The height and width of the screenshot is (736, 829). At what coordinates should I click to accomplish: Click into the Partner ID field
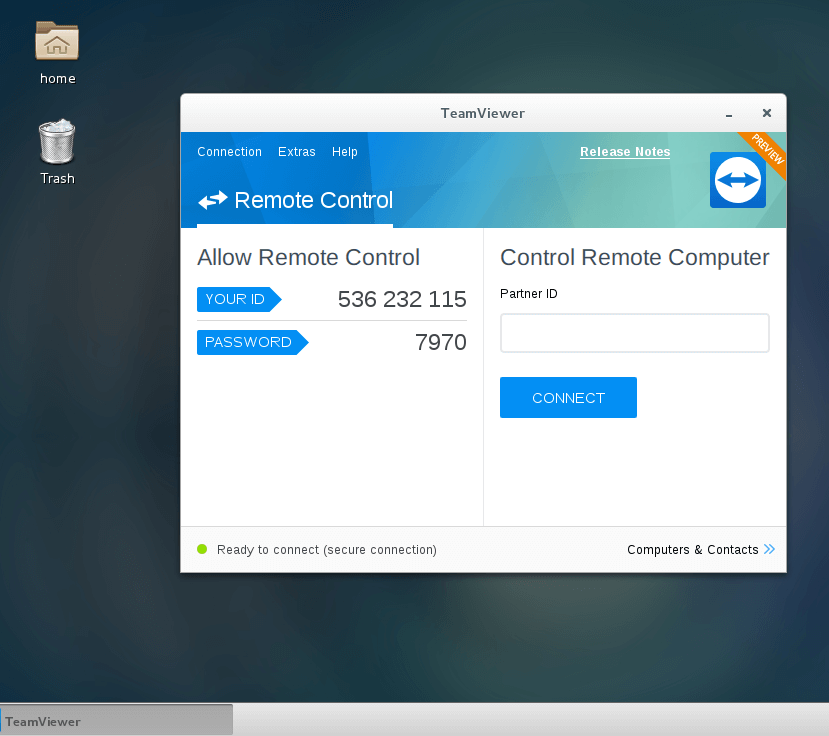point(634,333)
